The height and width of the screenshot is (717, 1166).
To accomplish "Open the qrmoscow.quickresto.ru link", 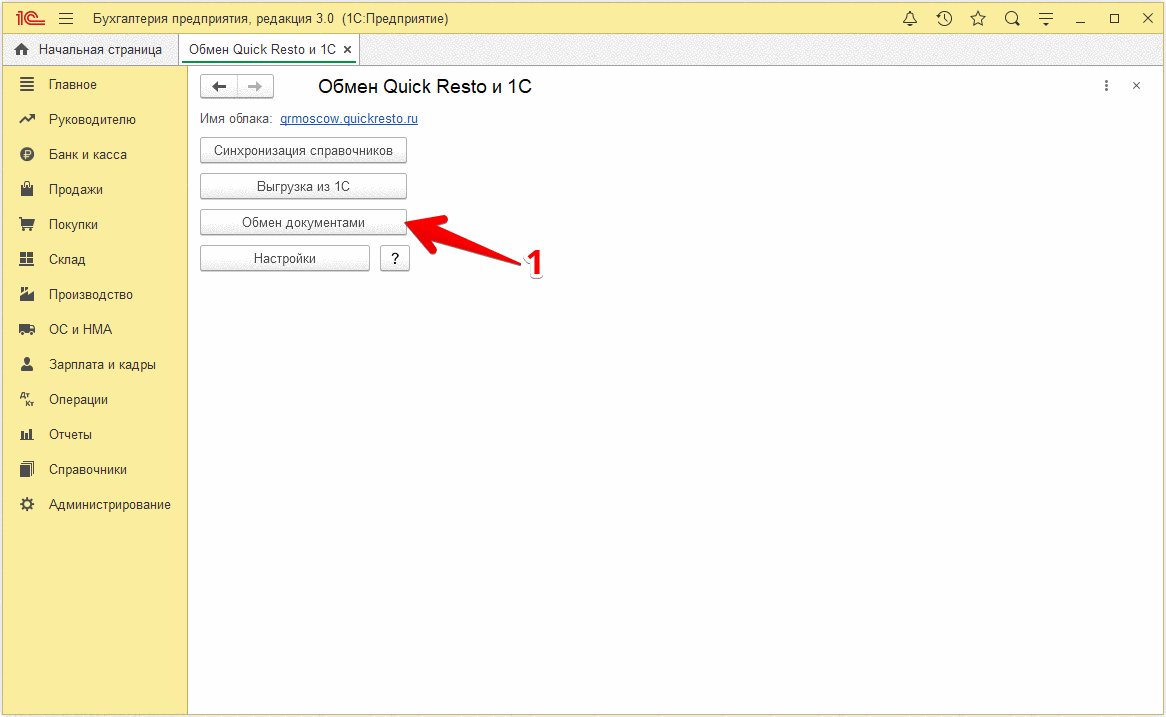I will click(x=349, y=118).
